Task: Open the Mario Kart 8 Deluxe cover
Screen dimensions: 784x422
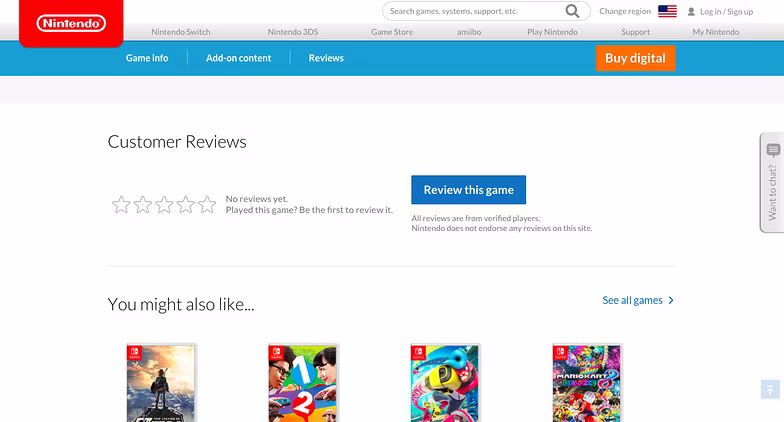Action: coord(586,383)
